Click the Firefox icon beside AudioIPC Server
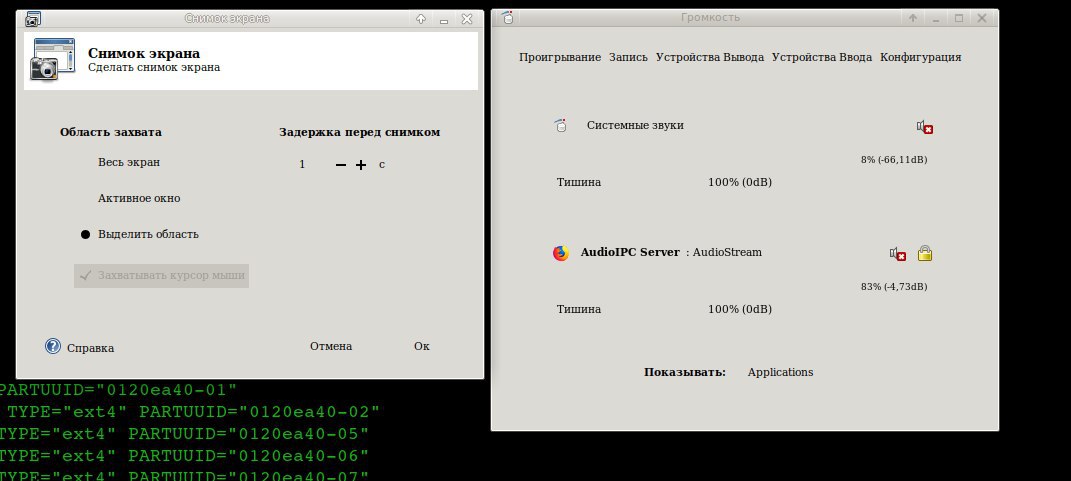Viewport: 1071px width, 481px height. click(x=561, y=253)
